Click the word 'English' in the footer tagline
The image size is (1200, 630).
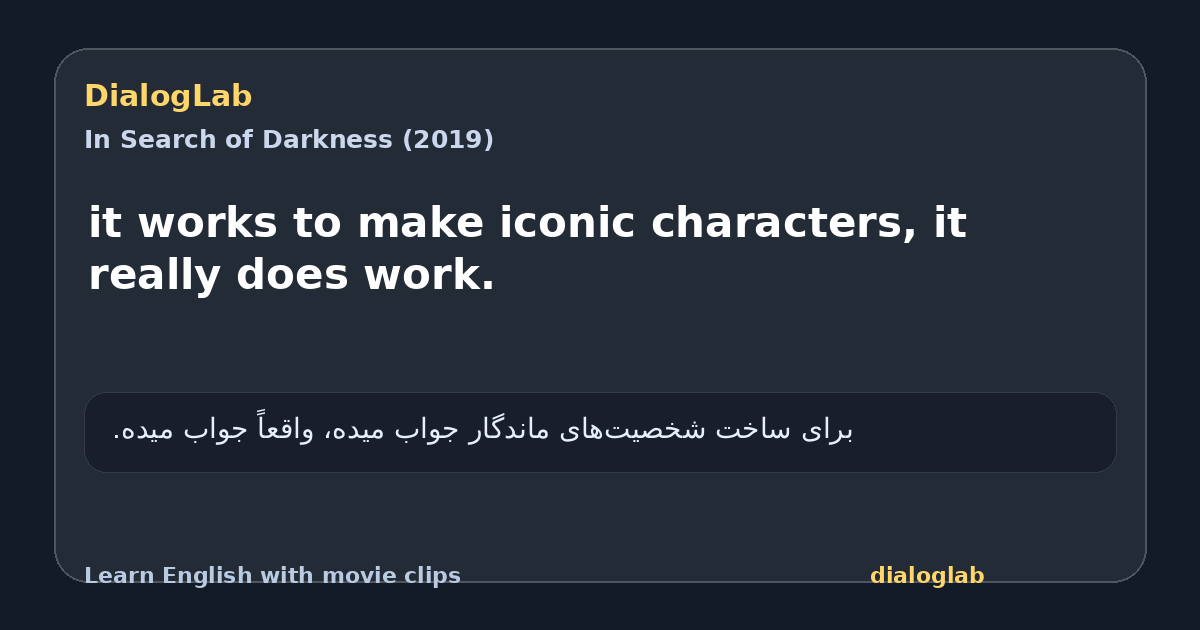[x=208, y=576]
